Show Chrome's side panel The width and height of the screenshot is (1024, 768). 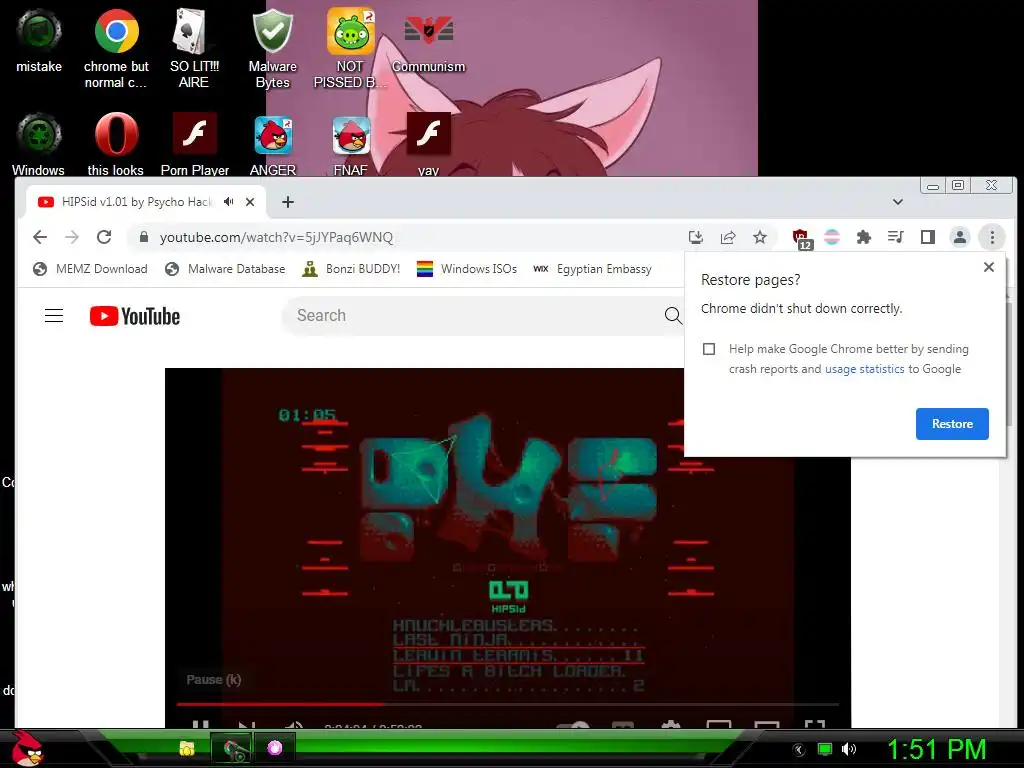point(927,237)
